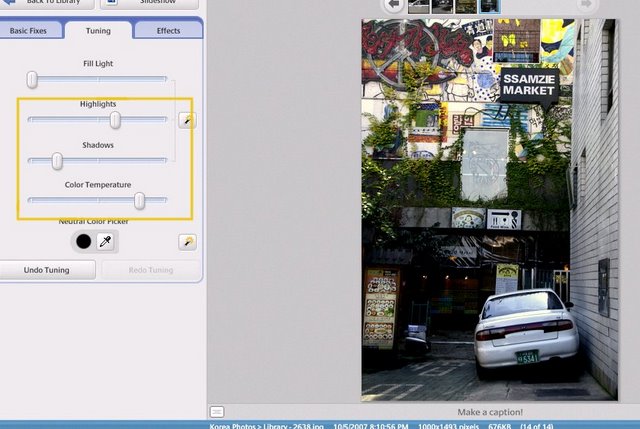Image resolution: width=640 pixels, height=429 pixels.
Task: Click the '(14 of 14)' status text
Action: [x=537, y=426]
